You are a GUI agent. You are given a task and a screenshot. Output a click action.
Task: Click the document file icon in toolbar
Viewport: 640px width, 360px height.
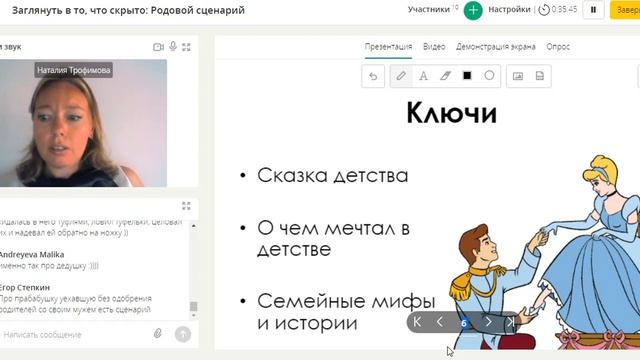[540, 76]
